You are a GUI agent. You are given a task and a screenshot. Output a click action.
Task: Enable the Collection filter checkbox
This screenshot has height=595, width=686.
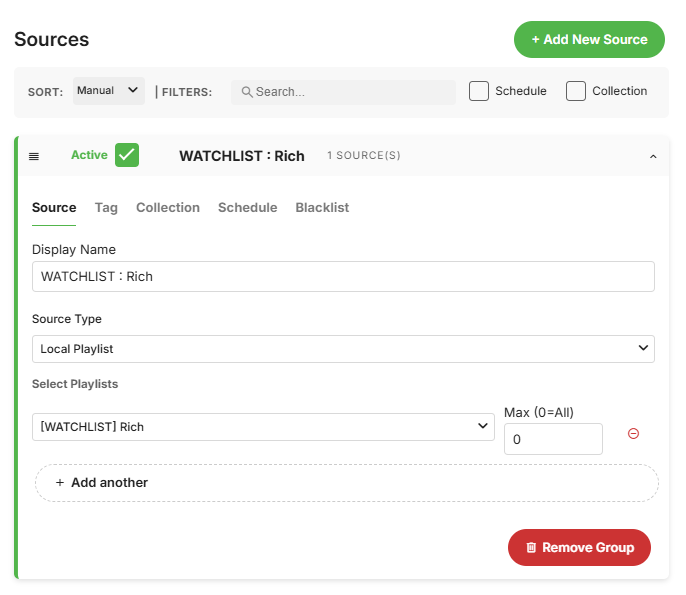pos(576,91)
